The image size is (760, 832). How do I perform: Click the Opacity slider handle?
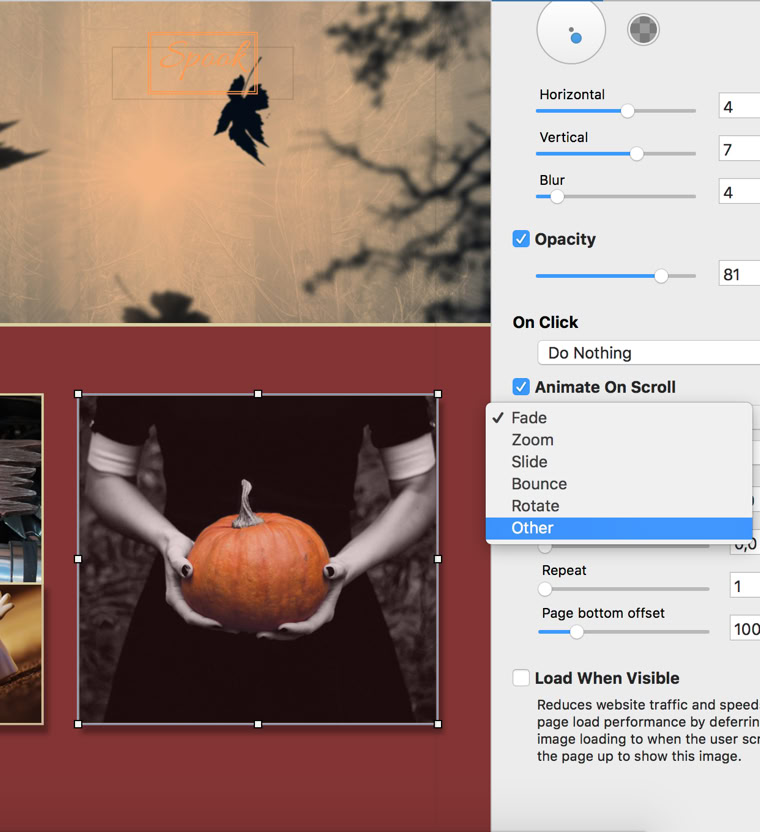(x=661, y=276)
